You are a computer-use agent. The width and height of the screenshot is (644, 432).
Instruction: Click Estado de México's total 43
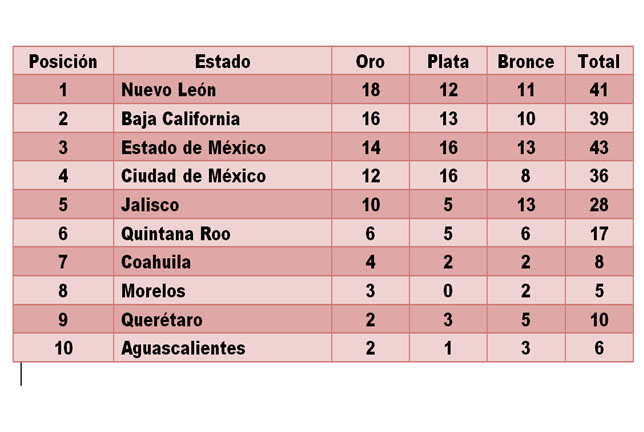[x=599, y=148]
